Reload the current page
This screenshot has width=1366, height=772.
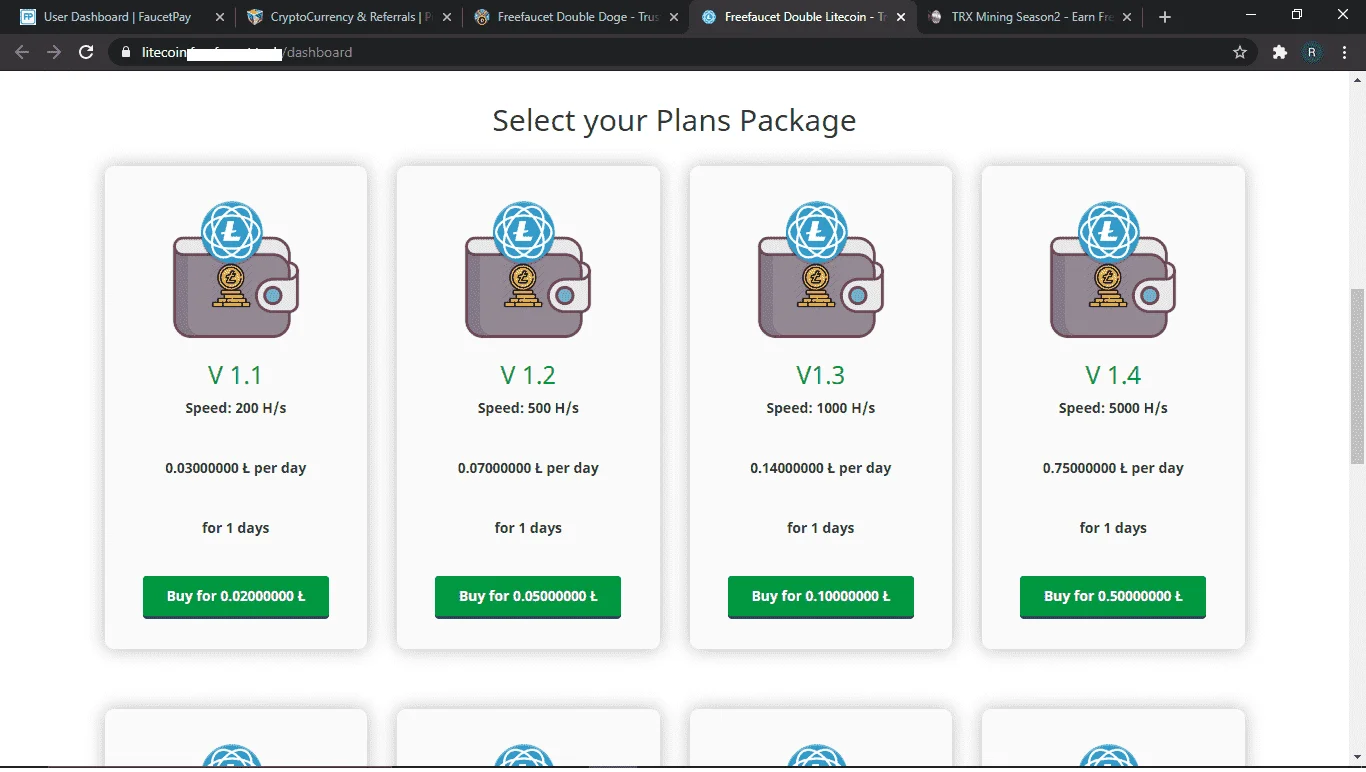pyautogui.click(x=86, y=52)
